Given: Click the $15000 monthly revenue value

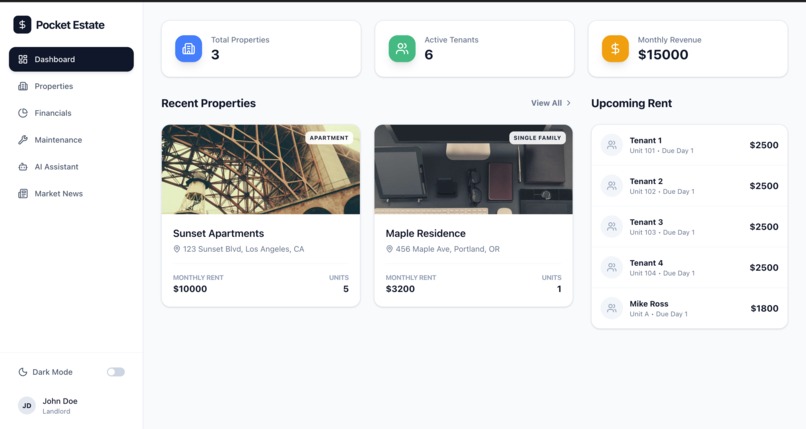Looking at the screenshot, I should coord(663,54).
